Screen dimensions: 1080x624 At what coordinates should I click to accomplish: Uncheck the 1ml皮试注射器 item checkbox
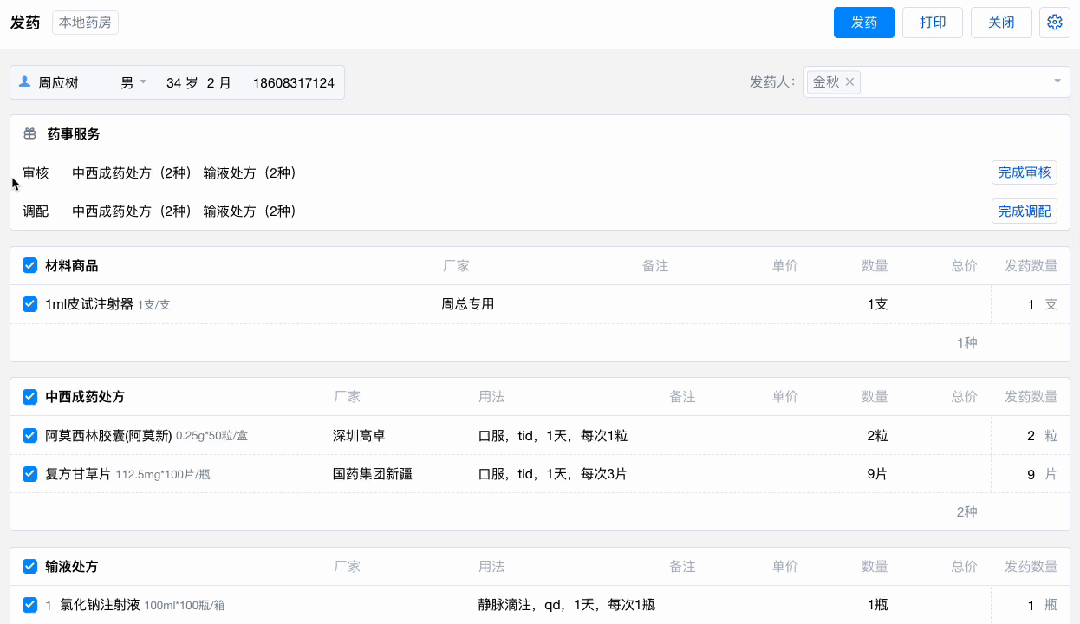(x=30, y=304)
